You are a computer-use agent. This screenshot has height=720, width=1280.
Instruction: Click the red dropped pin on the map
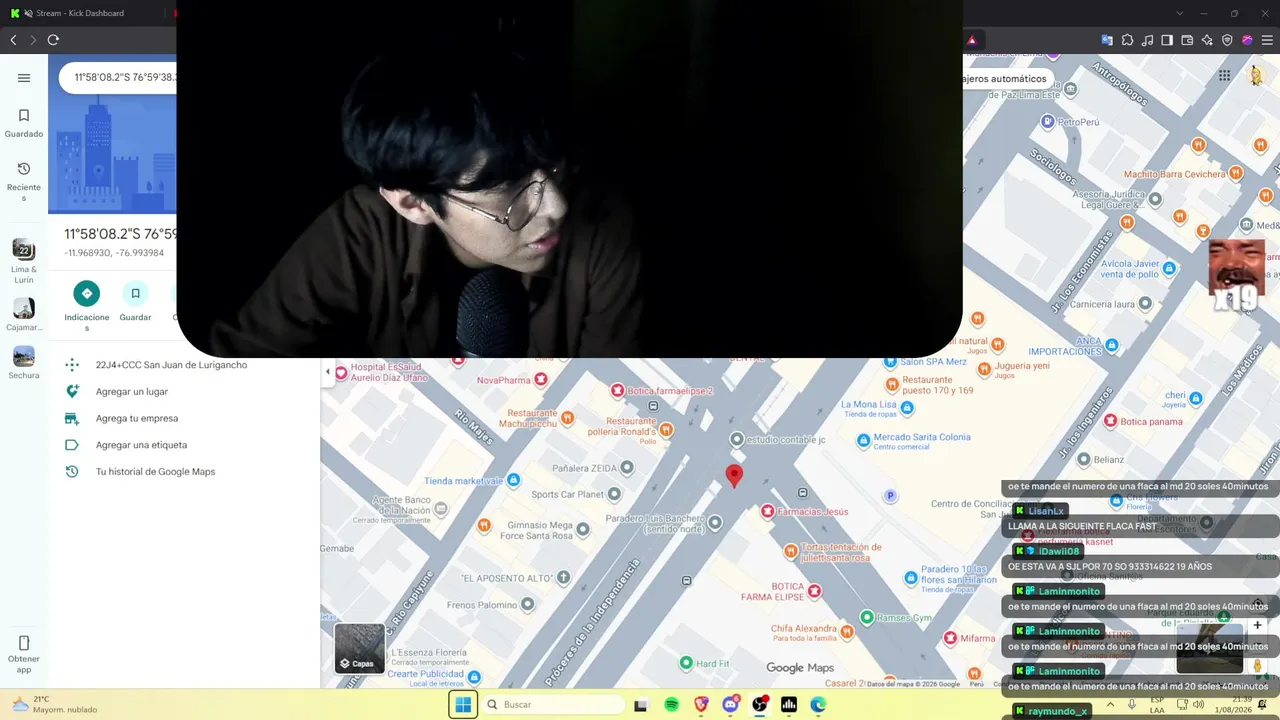point(734,476)
